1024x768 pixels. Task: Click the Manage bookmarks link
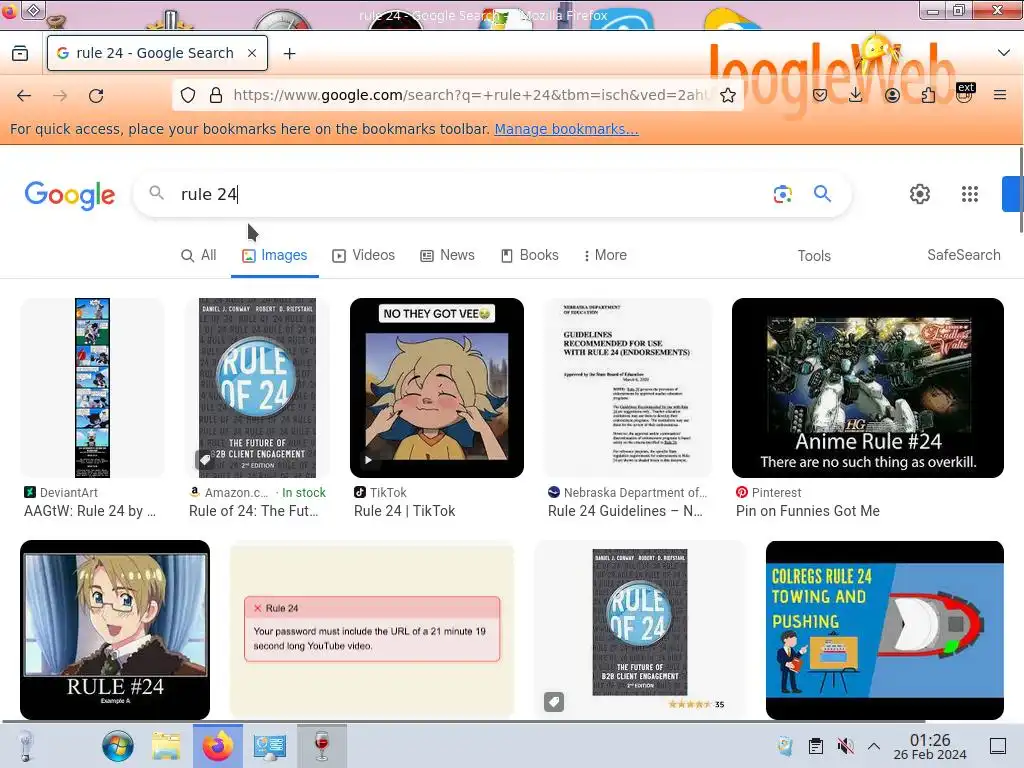pos(566,129)
